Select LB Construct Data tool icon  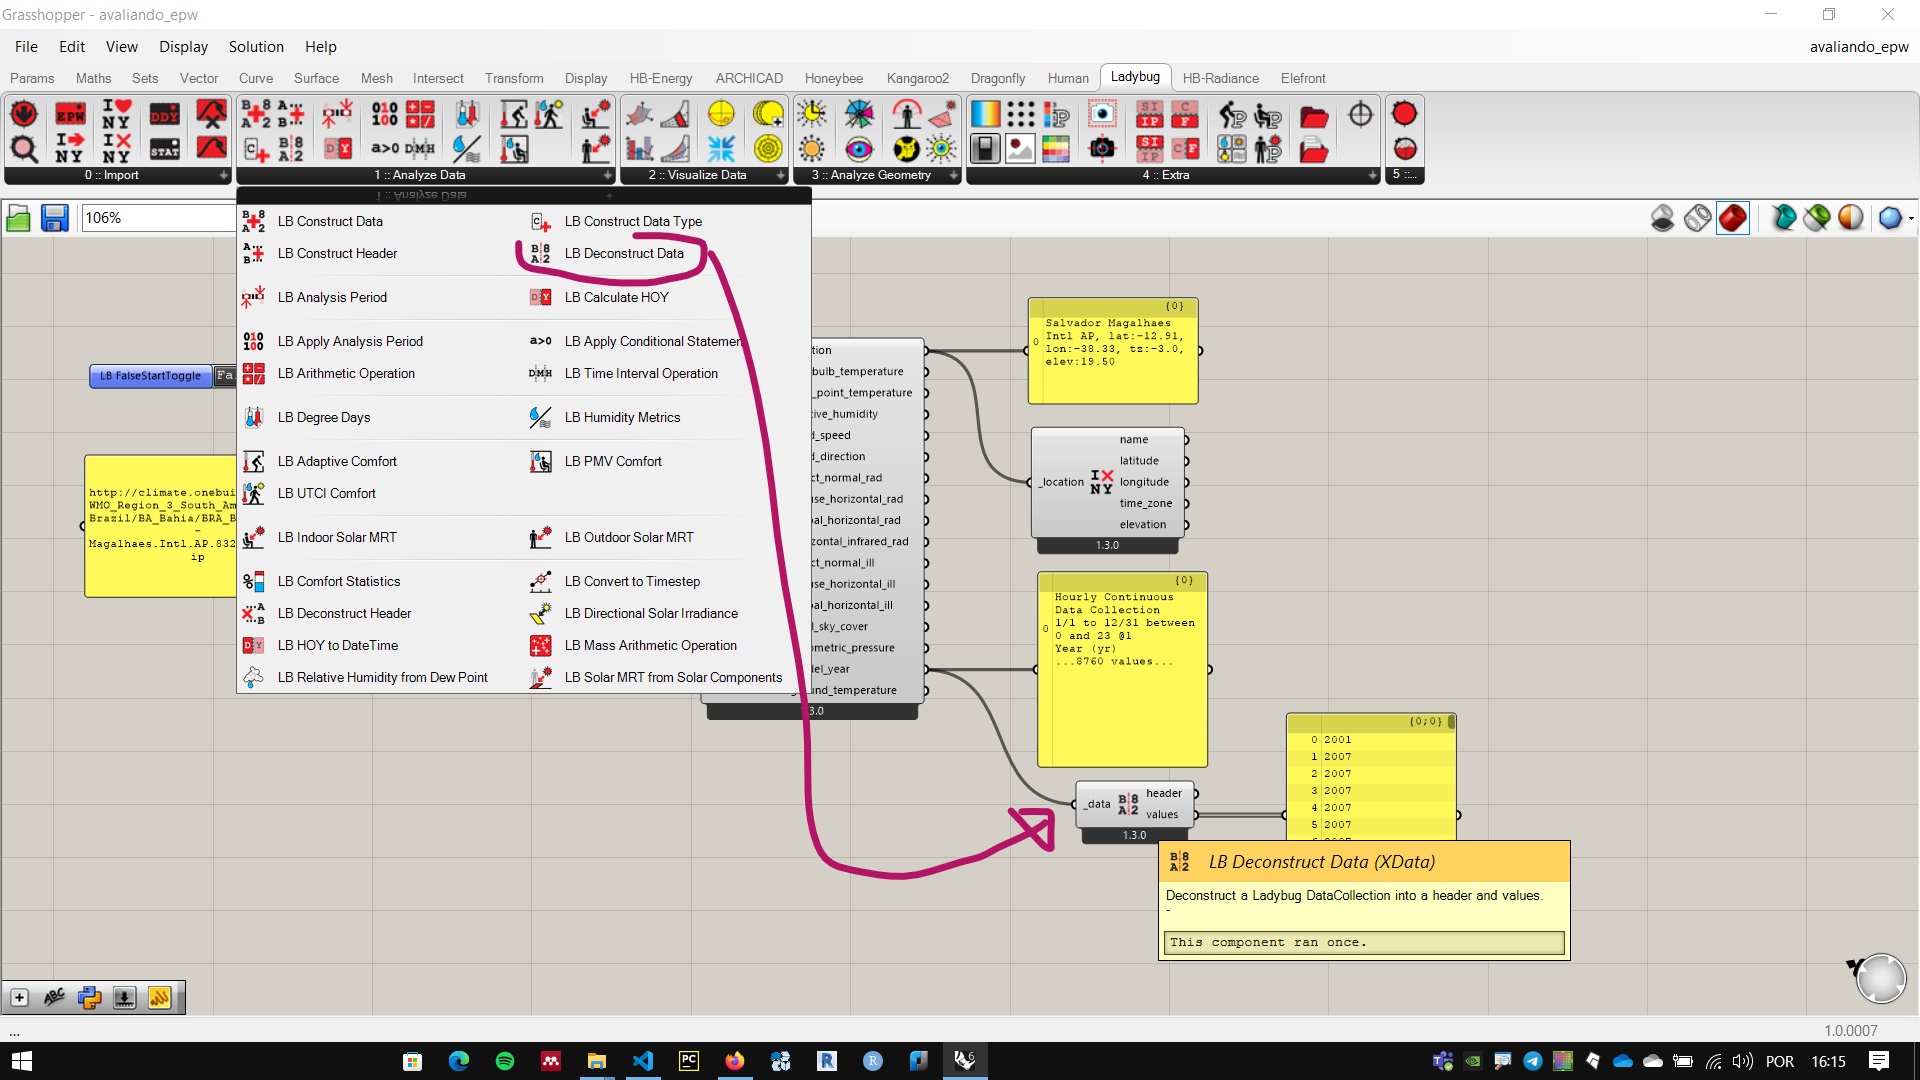[x=253, y=220]
